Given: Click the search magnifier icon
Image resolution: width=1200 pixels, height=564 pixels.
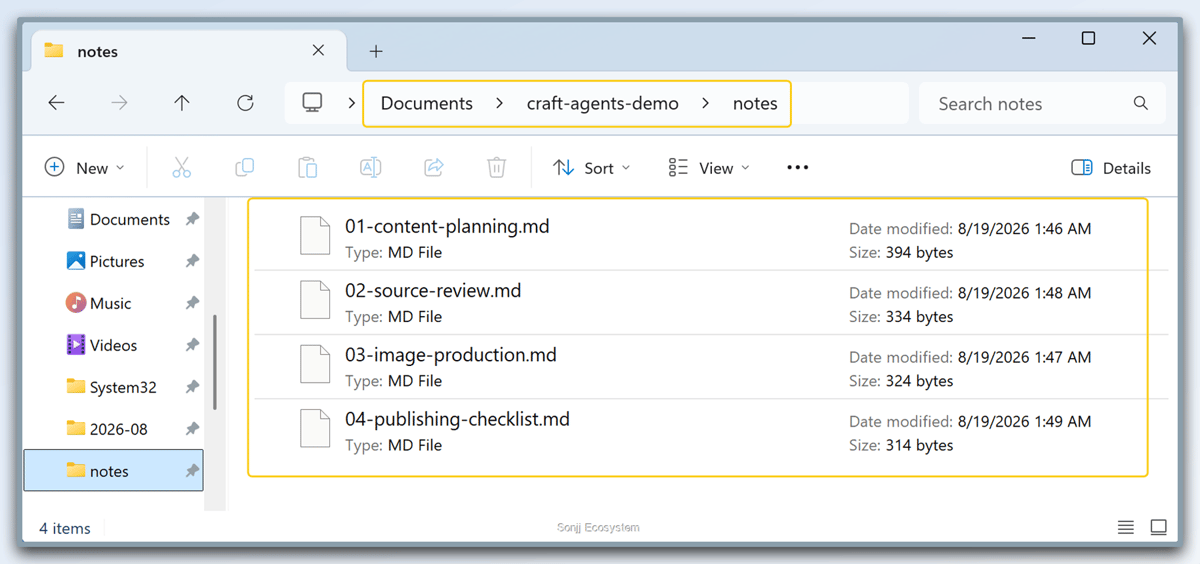Looking at the screenshot, I should [1141, 103].
